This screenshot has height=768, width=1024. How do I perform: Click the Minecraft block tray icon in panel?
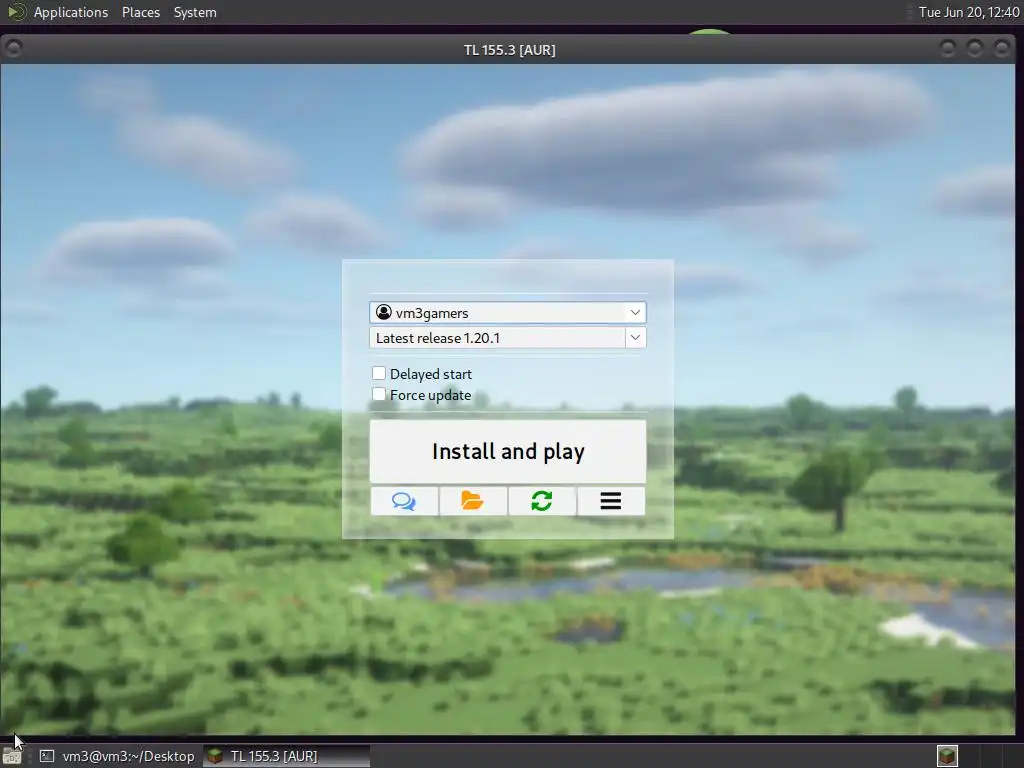(x=947, y=756)
